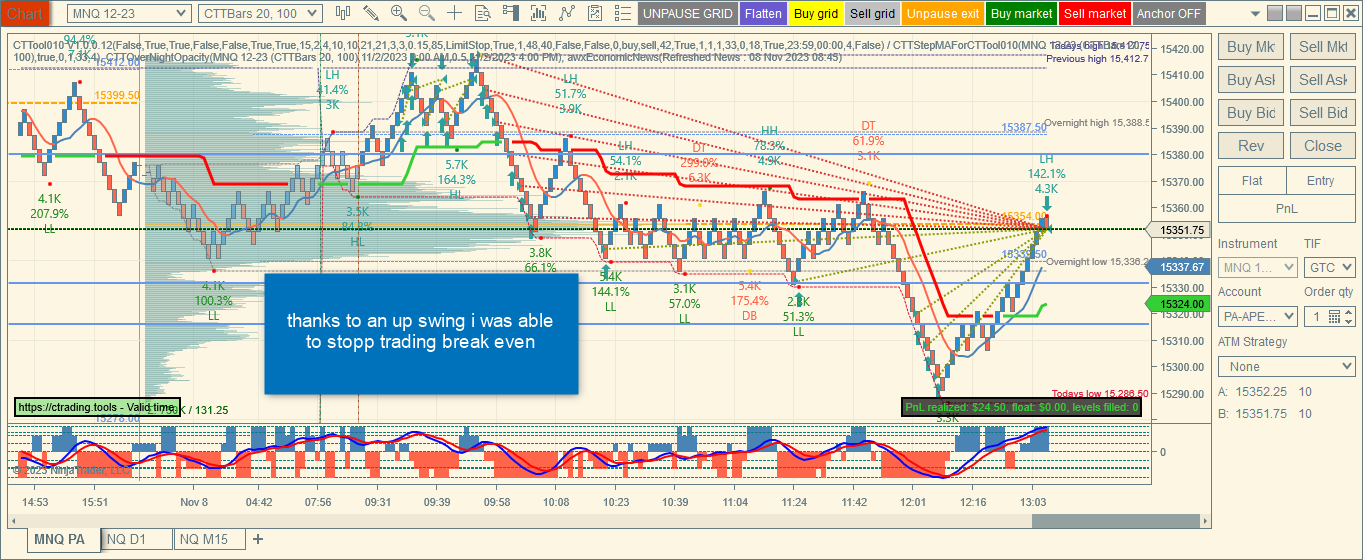Click the Flat position display
This screenshot has width=1363, height=560.
click(1252, 181)
